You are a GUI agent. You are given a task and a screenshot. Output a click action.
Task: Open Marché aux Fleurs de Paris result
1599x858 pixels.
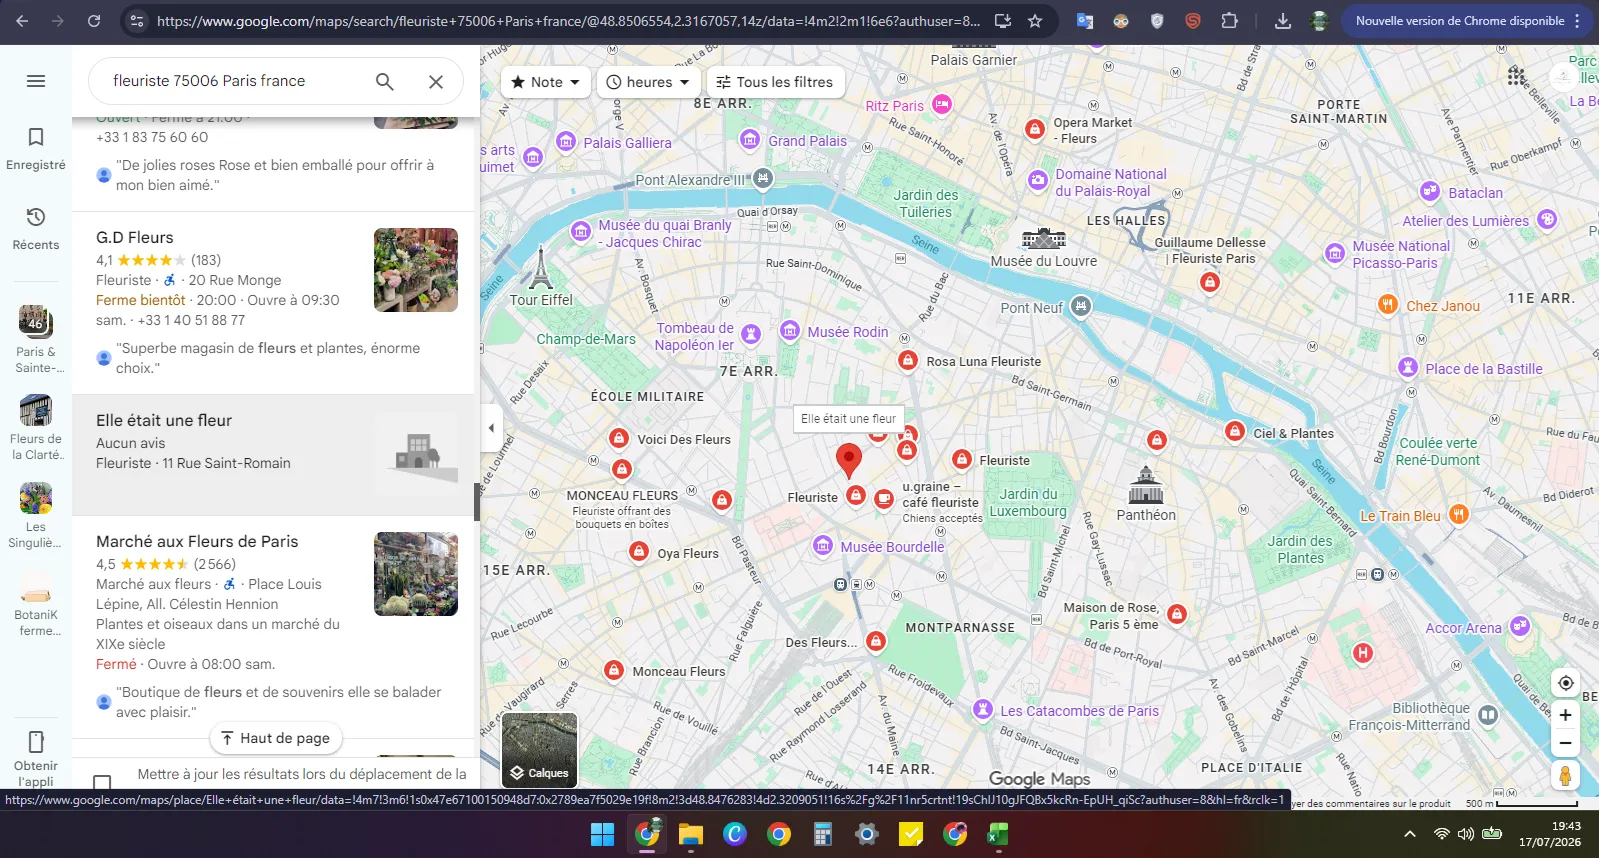click(273, 627)
